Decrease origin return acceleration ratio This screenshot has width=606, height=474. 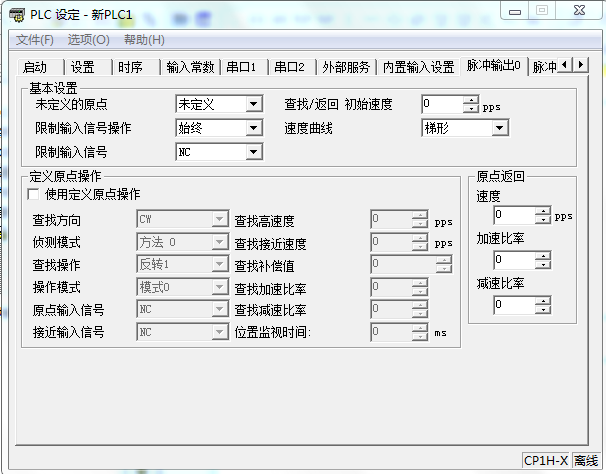tap(543, 265)
